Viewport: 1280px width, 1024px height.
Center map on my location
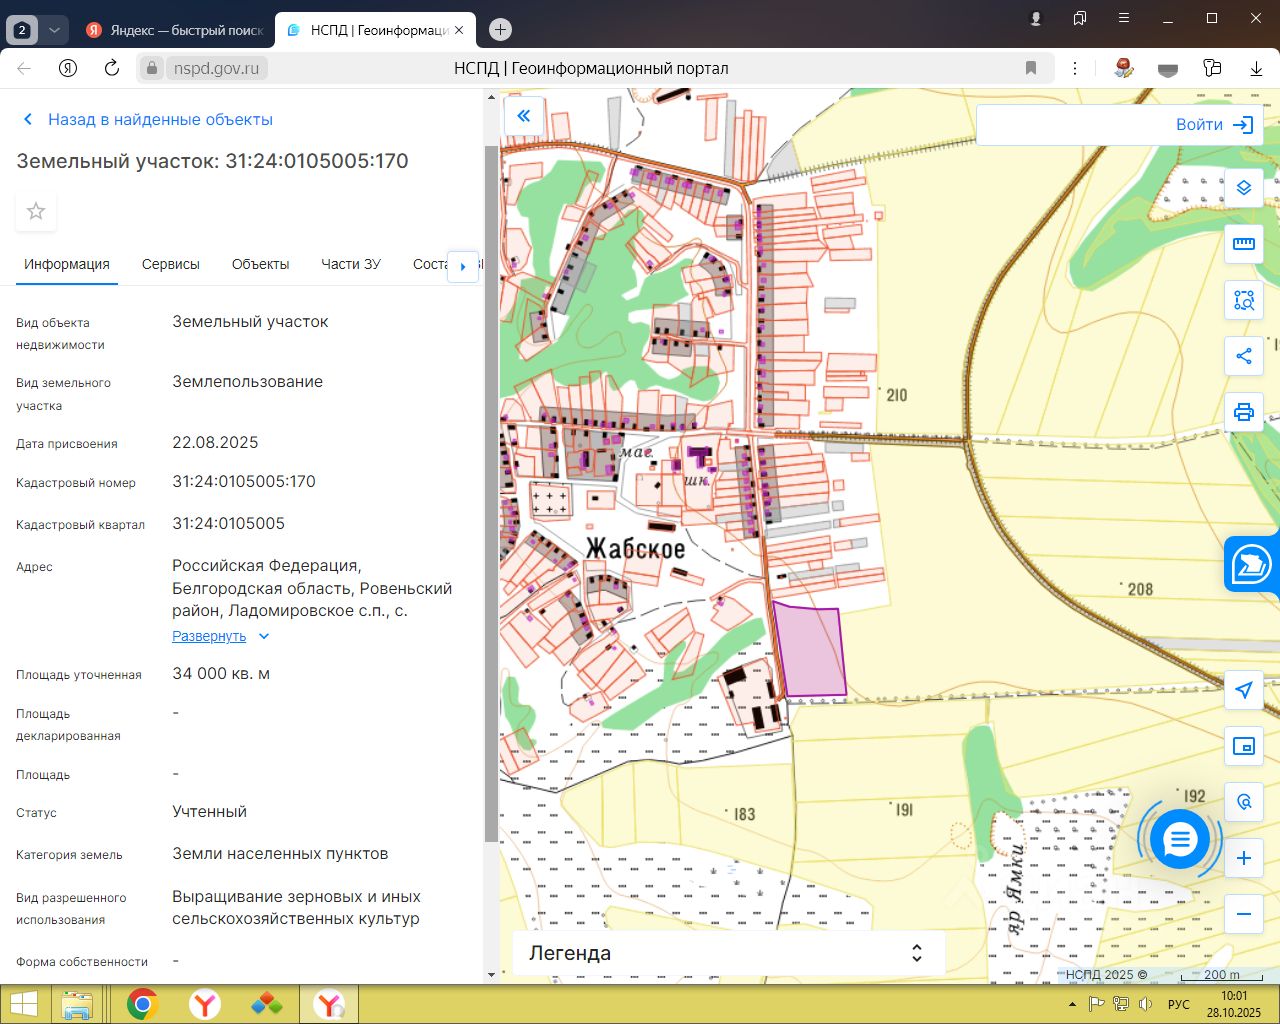1244,690
